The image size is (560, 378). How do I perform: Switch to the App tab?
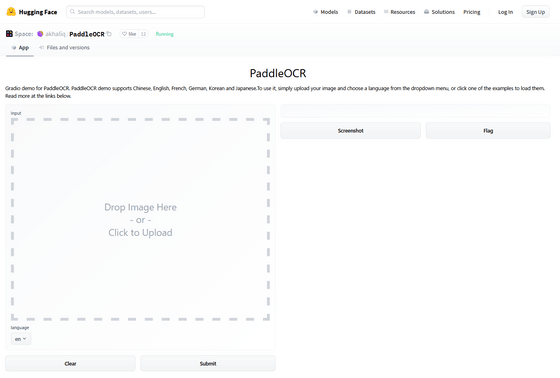(20, 48)
